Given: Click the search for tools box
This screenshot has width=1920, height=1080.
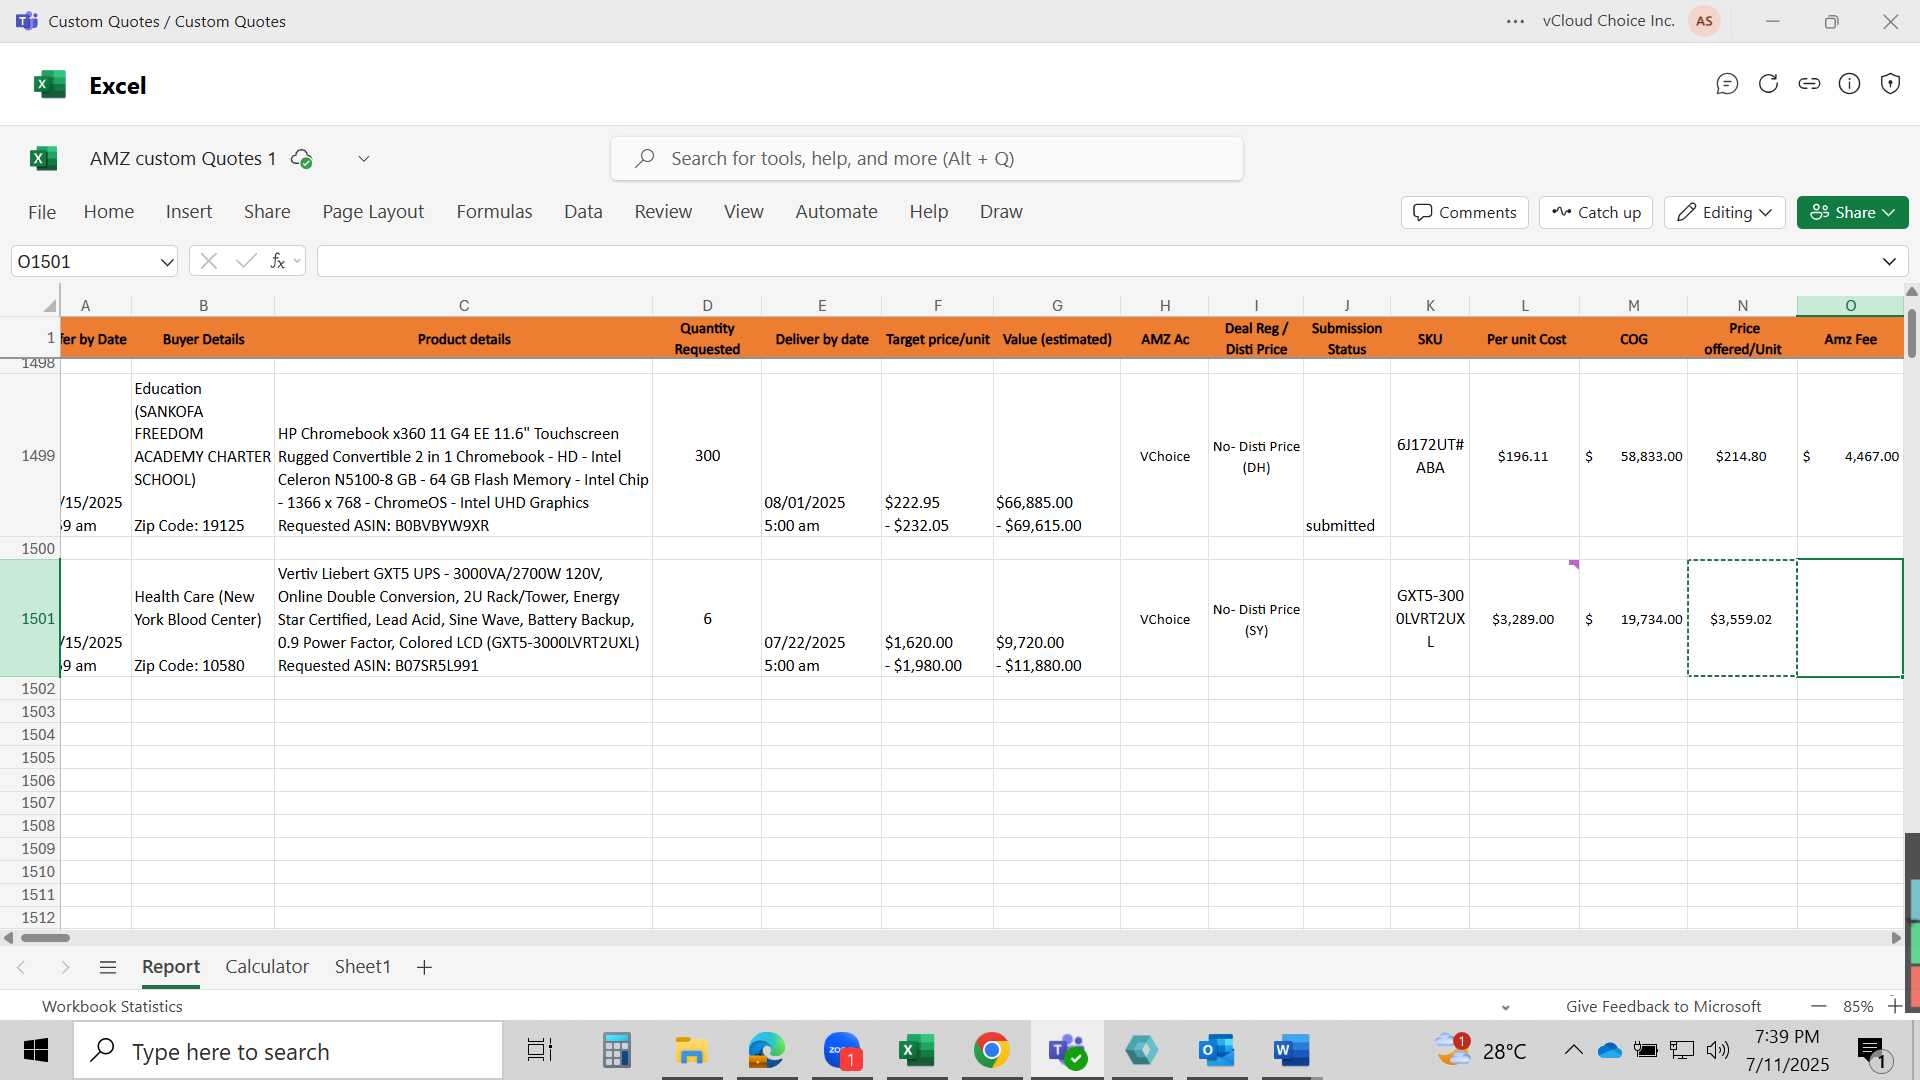Looking at the screenshot, I should click(x=927, y=158).
